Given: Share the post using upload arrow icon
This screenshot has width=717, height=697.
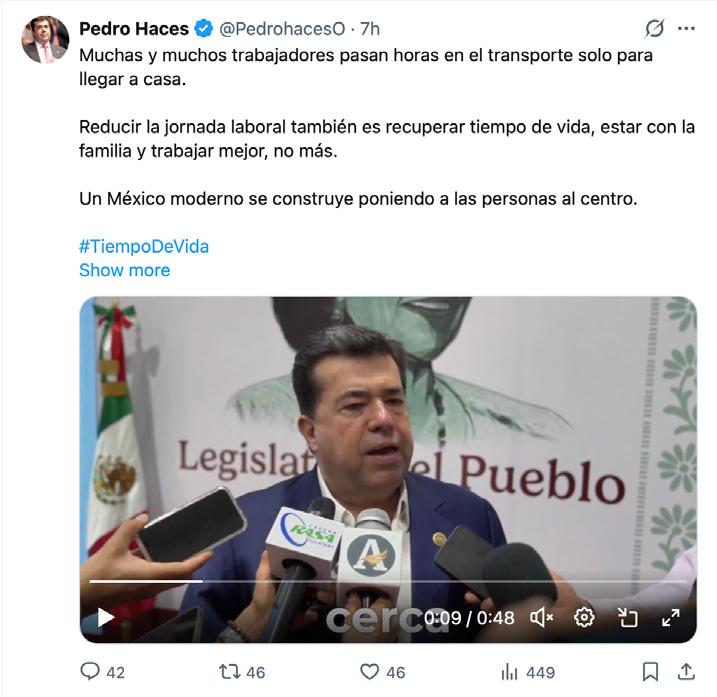Looking at the screenshot, I should [x=686, y=671].
